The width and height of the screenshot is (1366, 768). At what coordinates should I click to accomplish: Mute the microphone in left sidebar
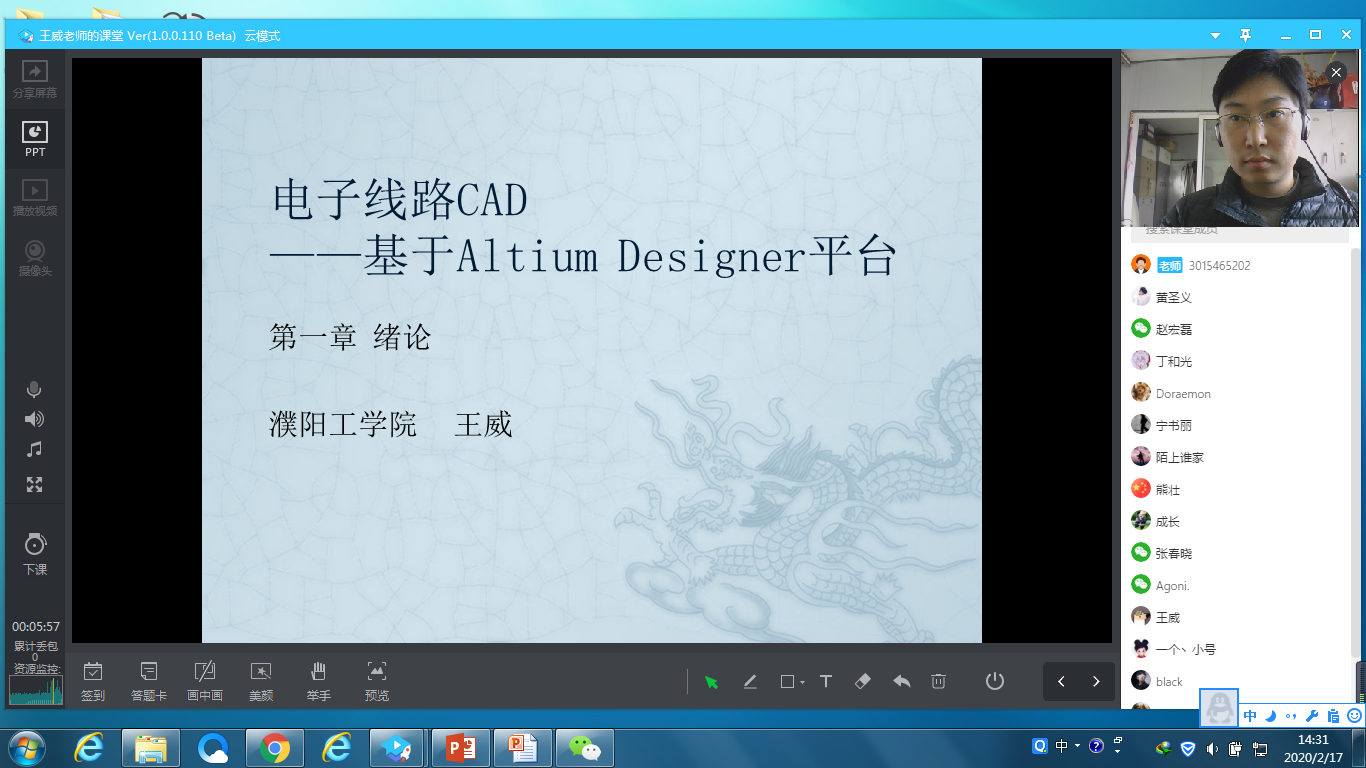pos(34,390)
